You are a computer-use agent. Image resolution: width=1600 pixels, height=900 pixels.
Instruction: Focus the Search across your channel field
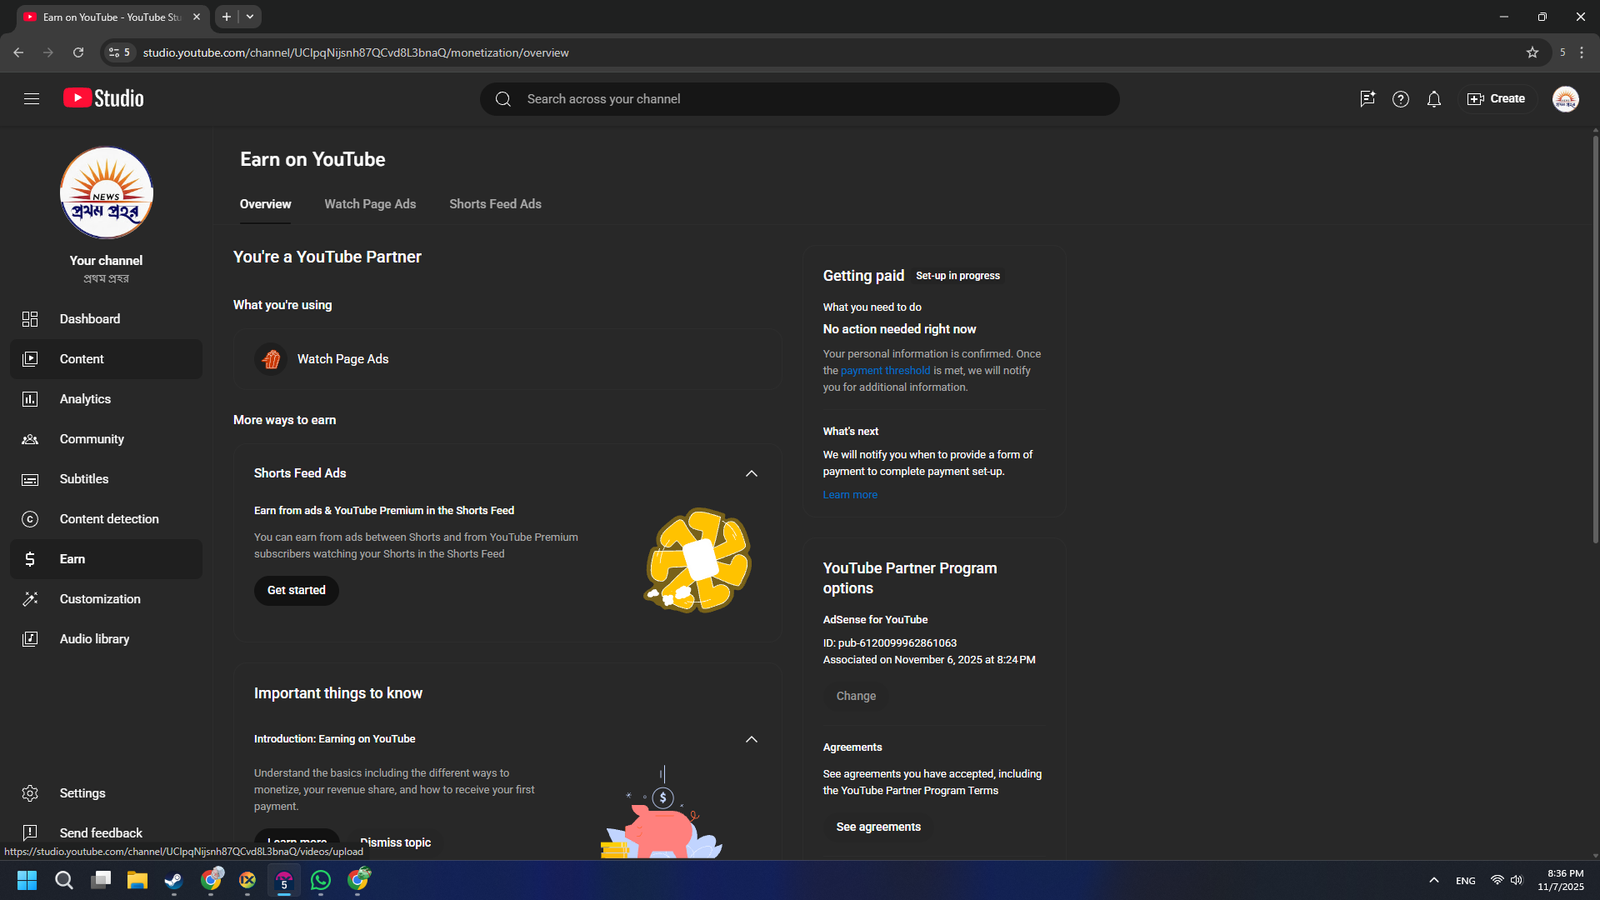coord(800,99)
